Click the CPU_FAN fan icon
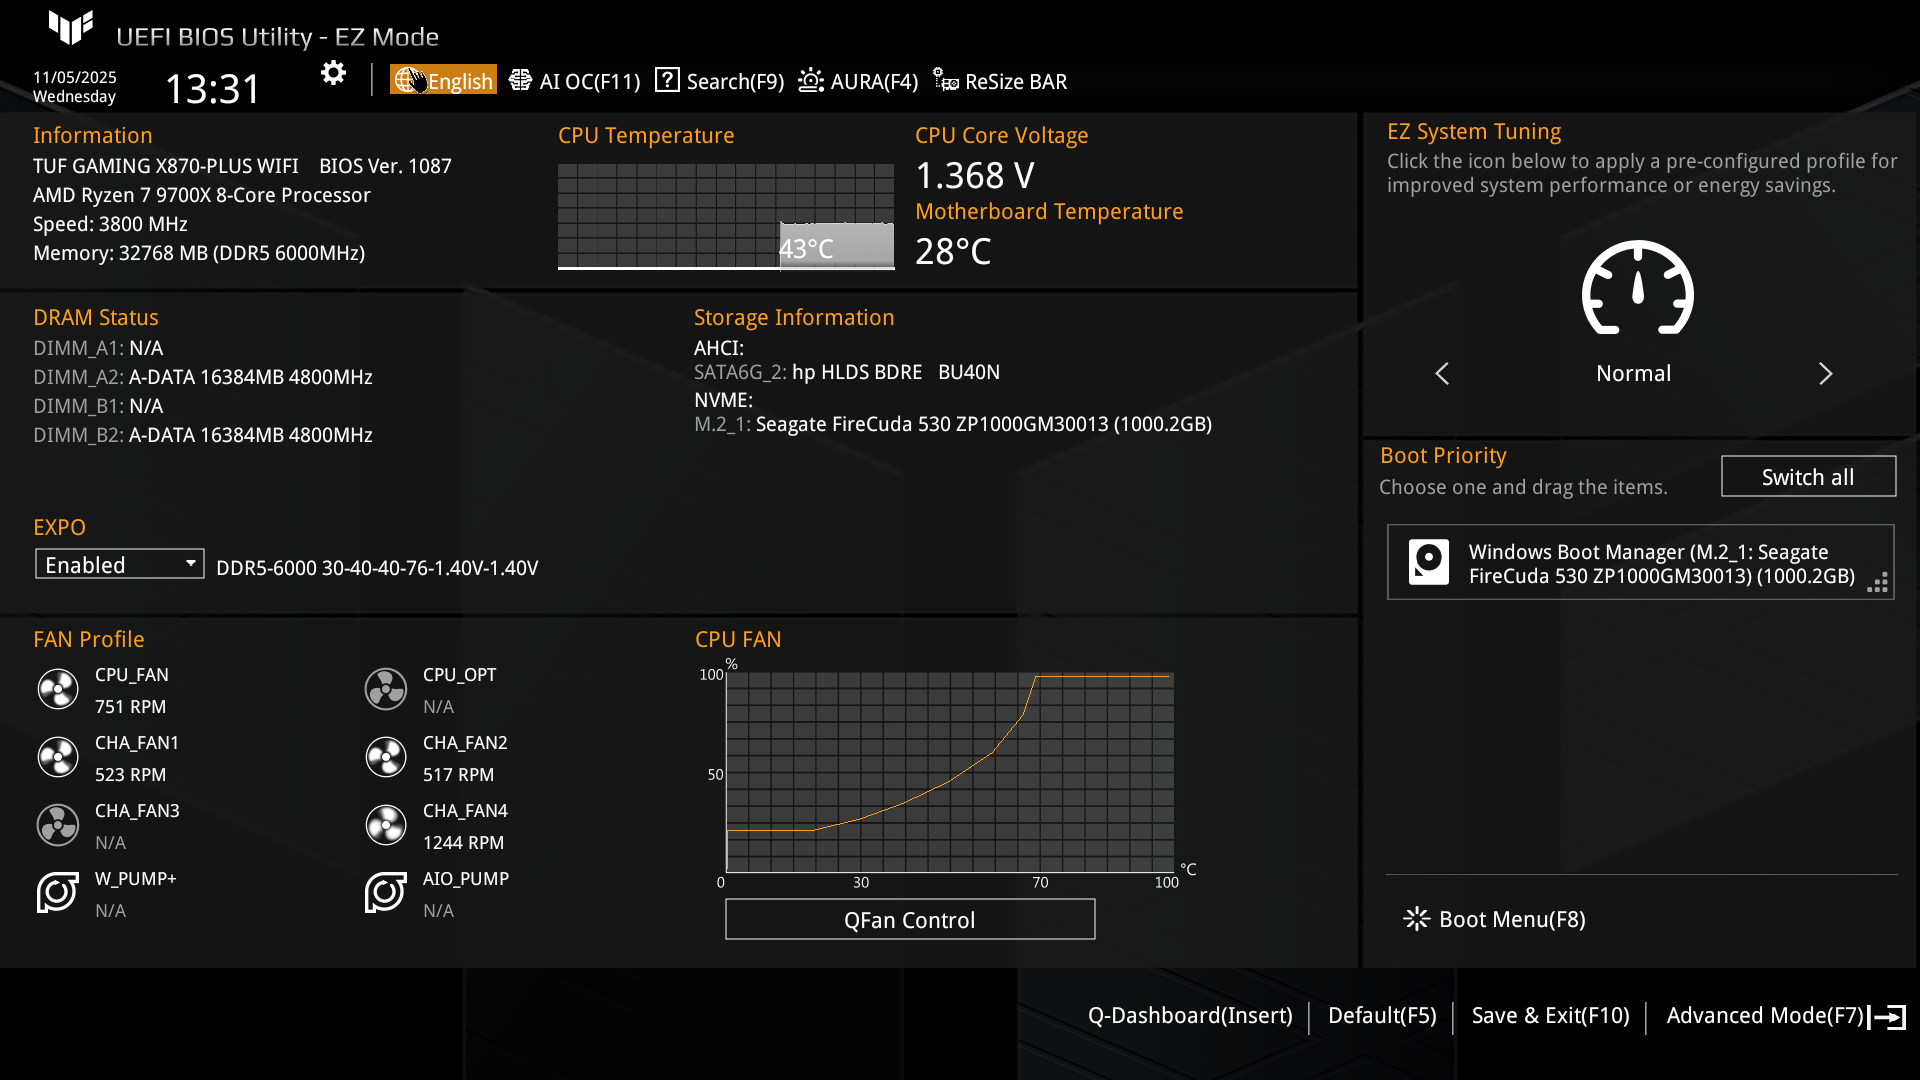1920x1080 pixels. point(58,690)
